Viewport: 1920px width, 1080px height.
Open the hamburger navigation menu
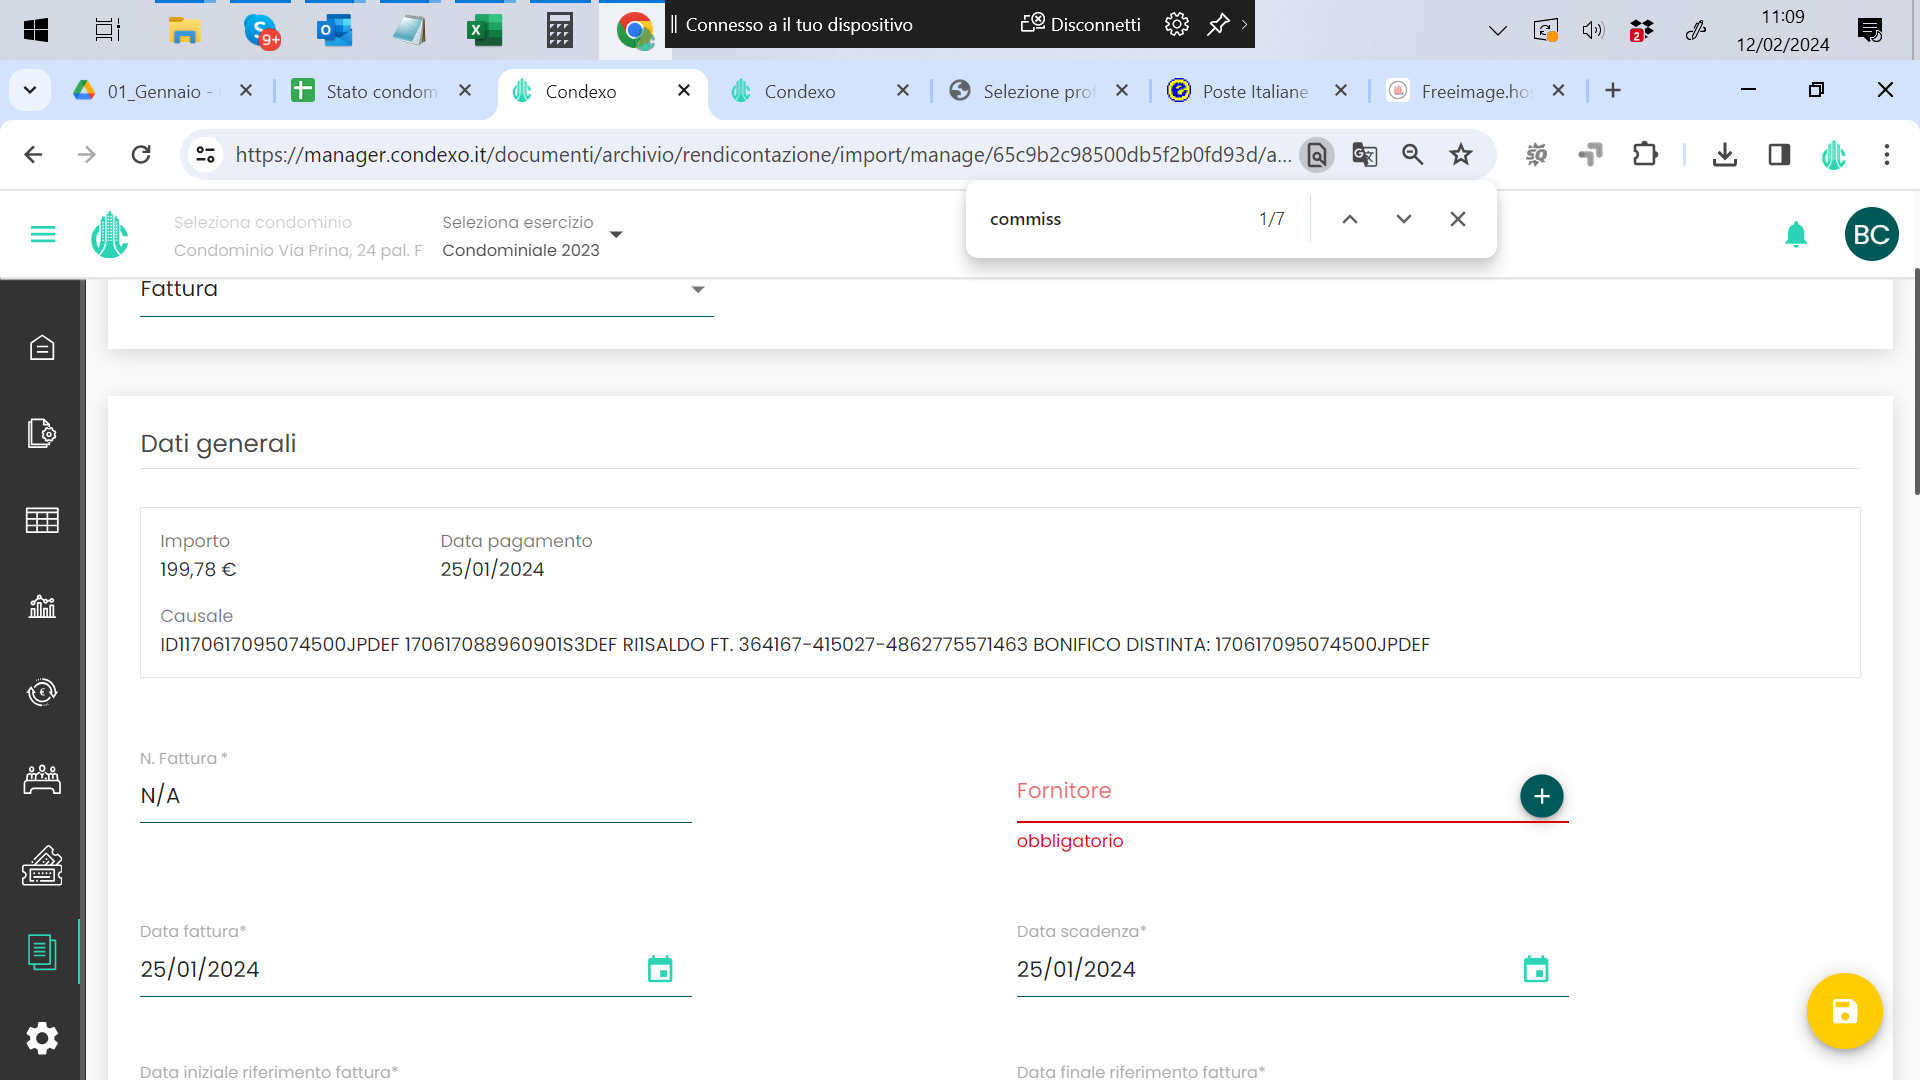click(43, 234)
